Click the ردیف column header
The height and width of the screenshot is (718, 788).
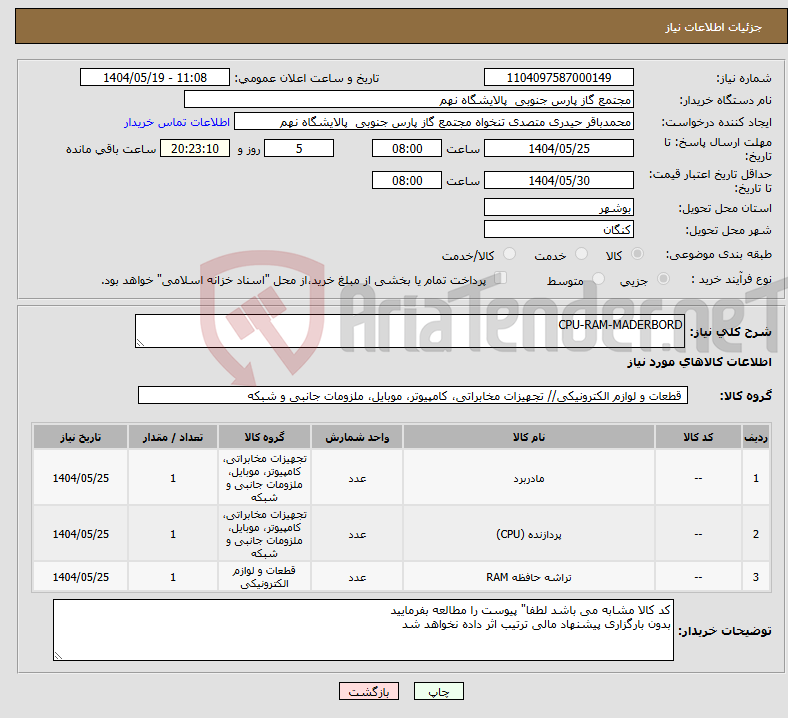pyautogui.click(x=755, y=437)
